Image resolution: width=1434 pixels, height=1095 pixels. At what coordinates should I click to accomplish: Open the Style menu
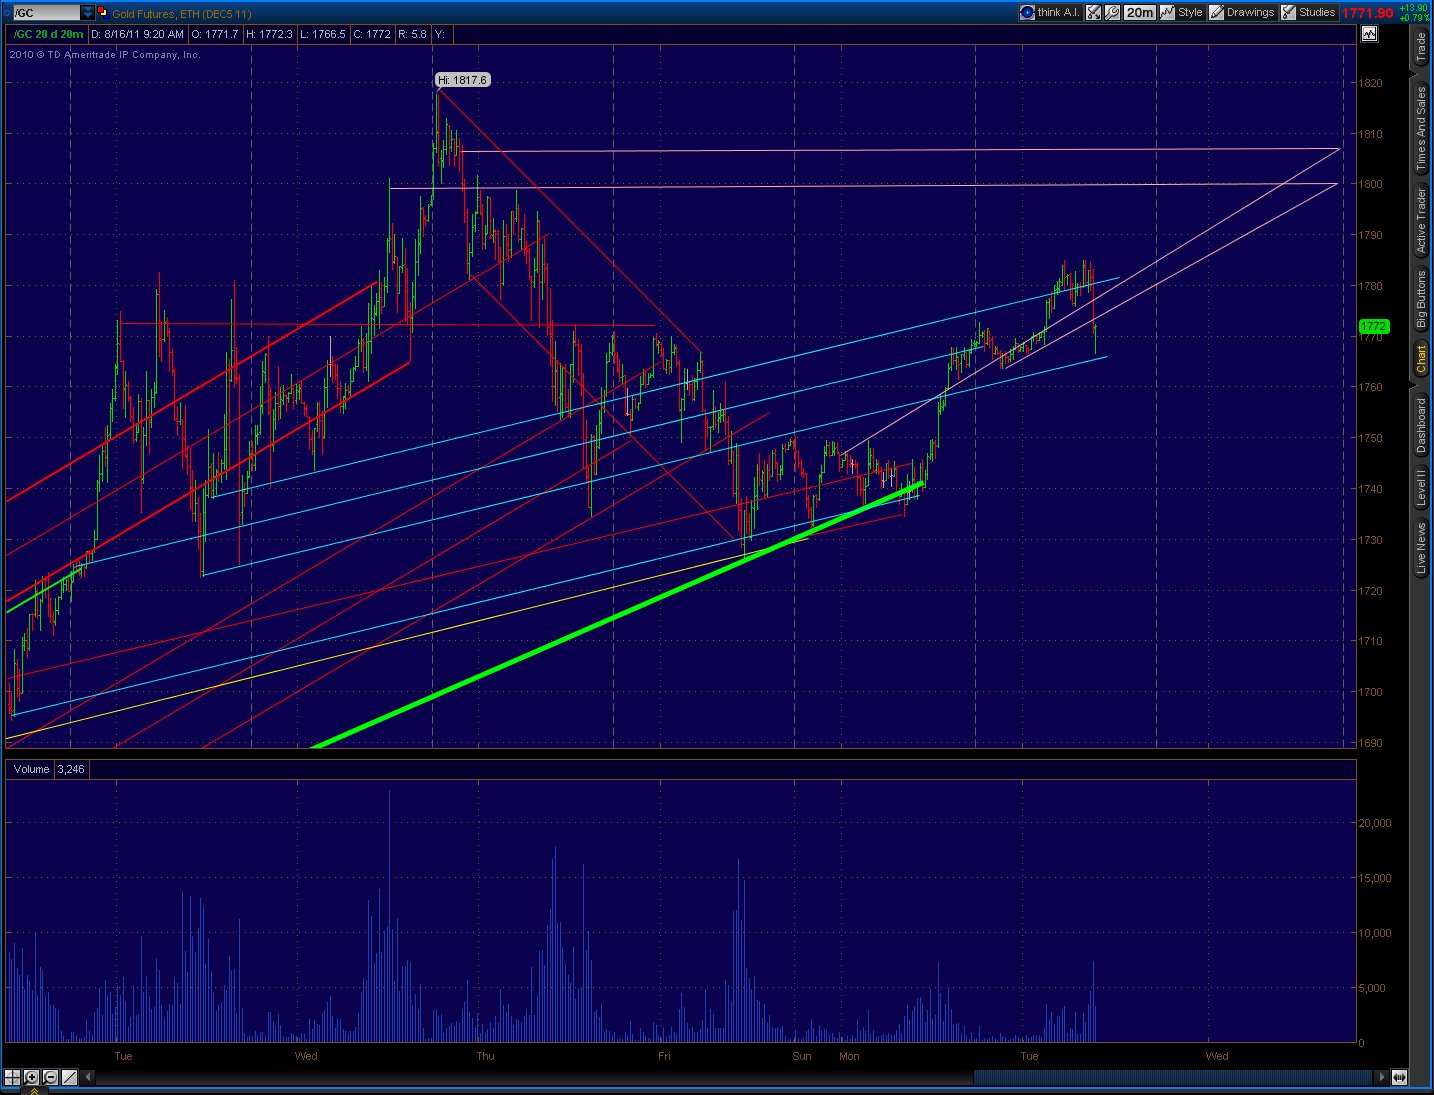[1182, 12]
